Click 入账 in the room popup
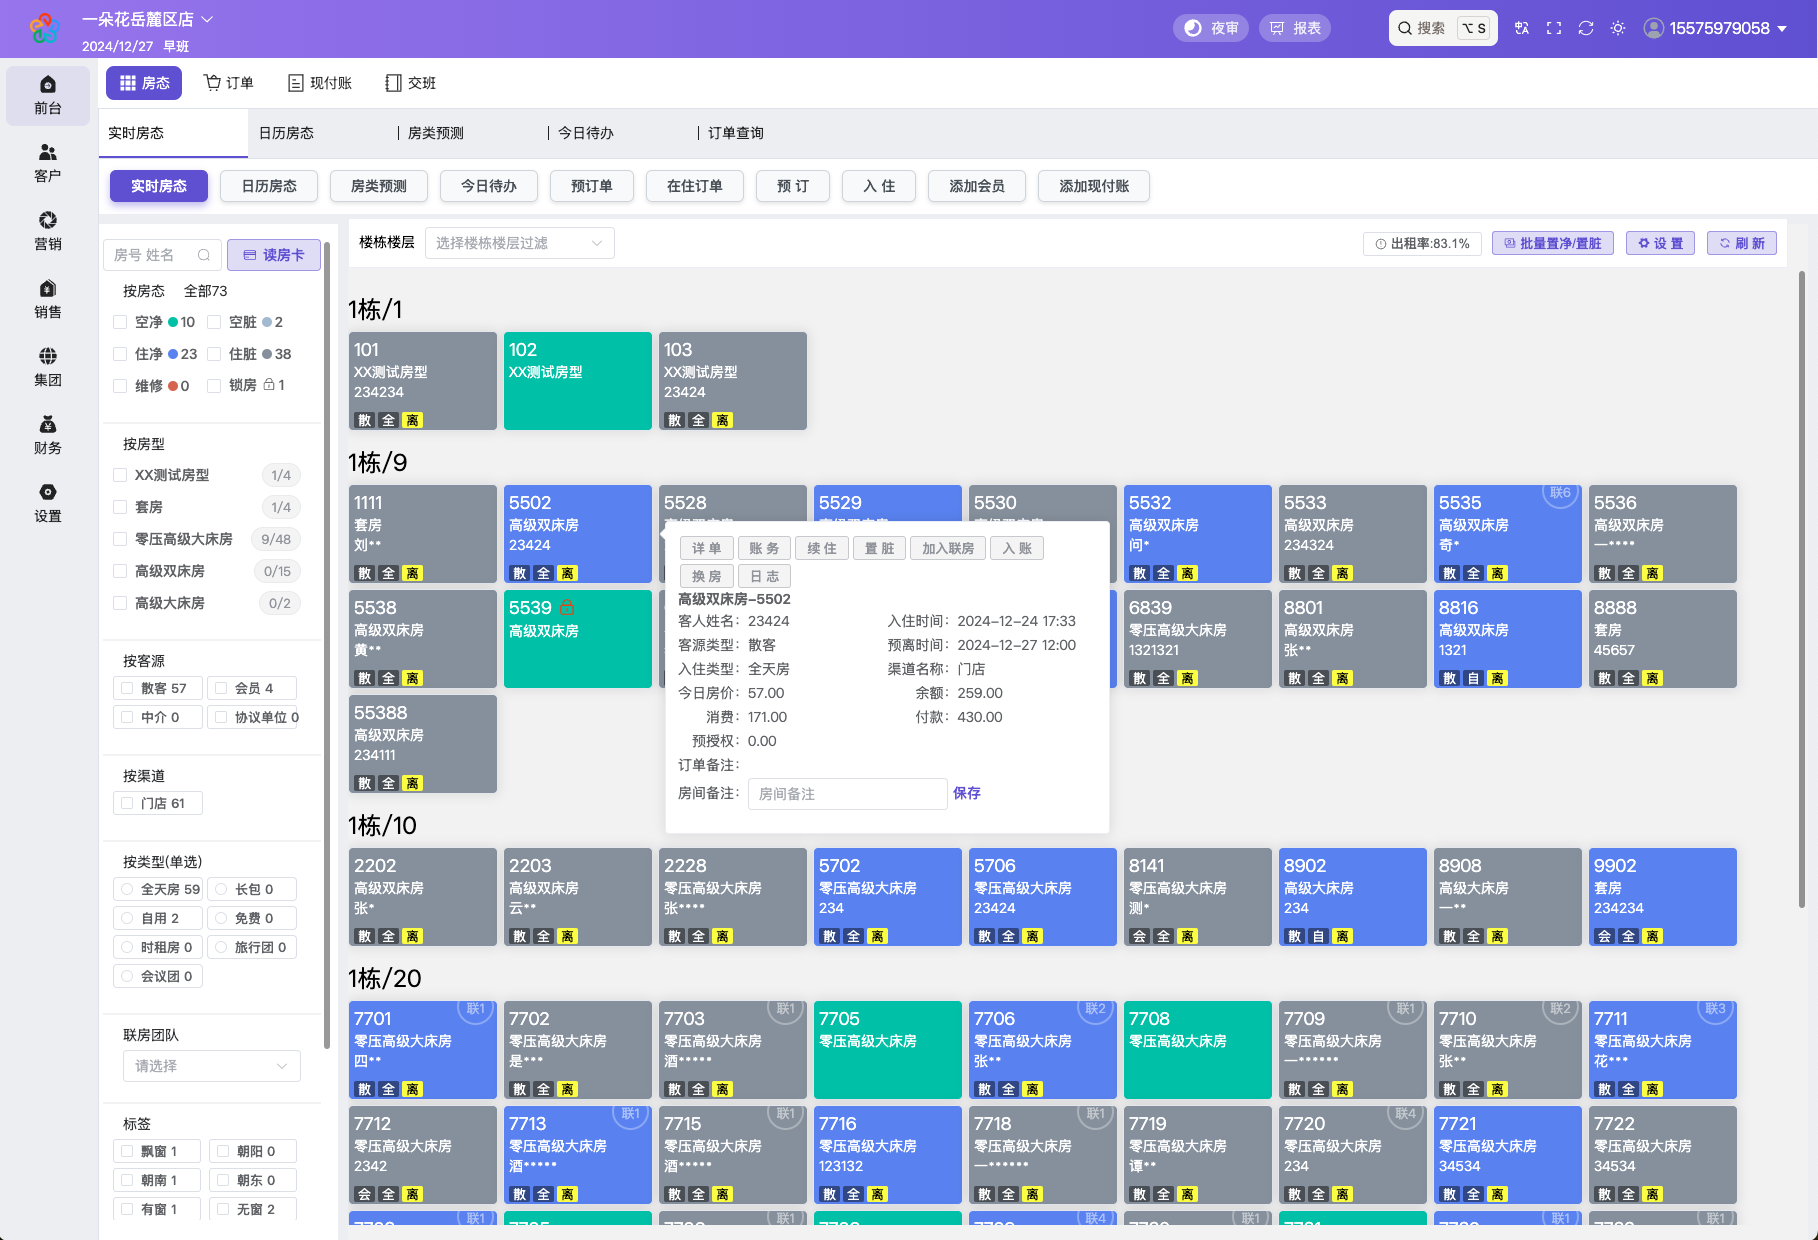This screenshot has width=1818, height=1240. tap(1017, 548)
